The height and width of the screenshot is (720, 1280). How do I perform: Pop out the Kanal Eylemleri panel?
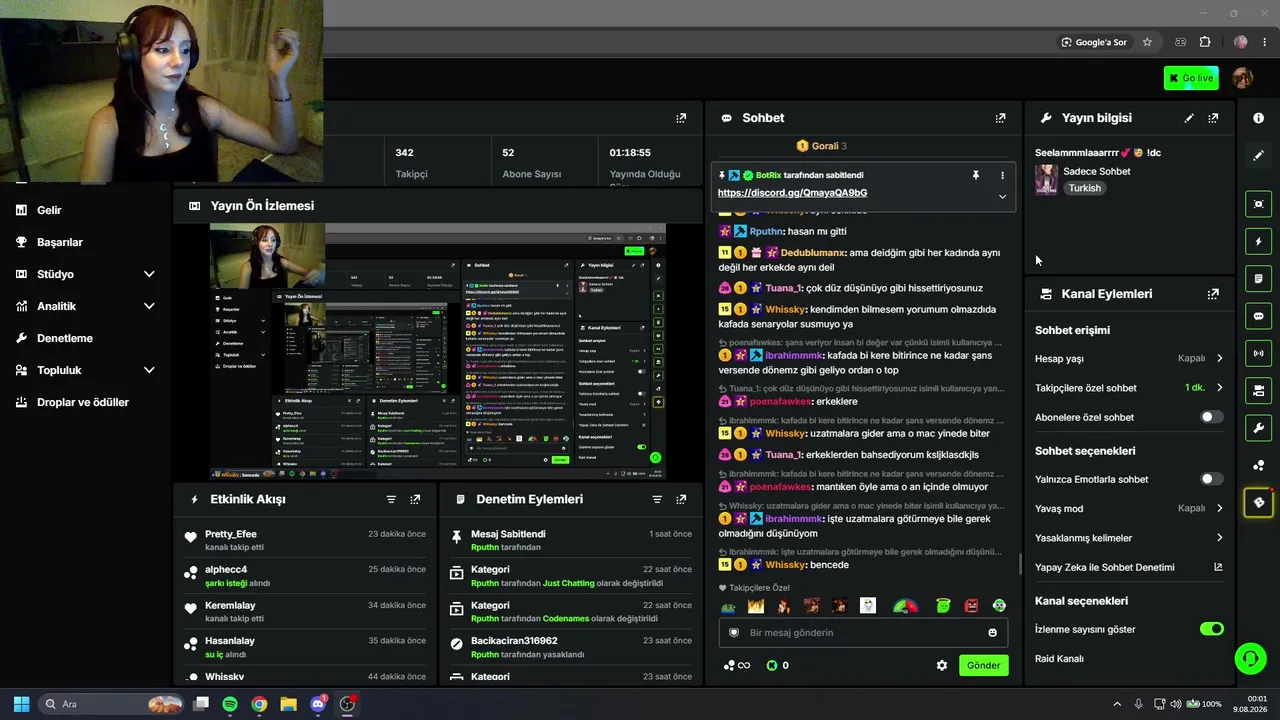(1213, 294)
